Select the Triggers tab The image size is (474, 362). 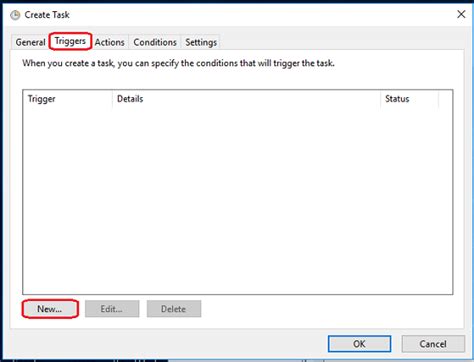[70, 41]
